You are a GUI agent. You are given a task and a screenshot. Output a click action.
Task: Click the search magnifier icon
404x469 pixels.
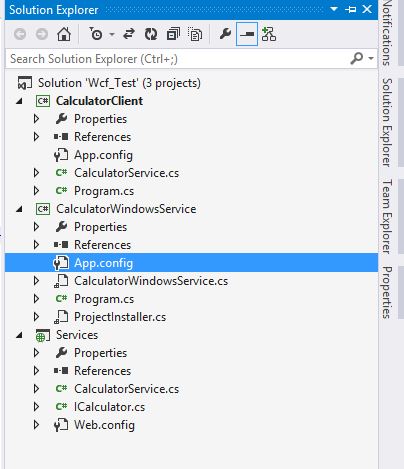tap(356, 58)
